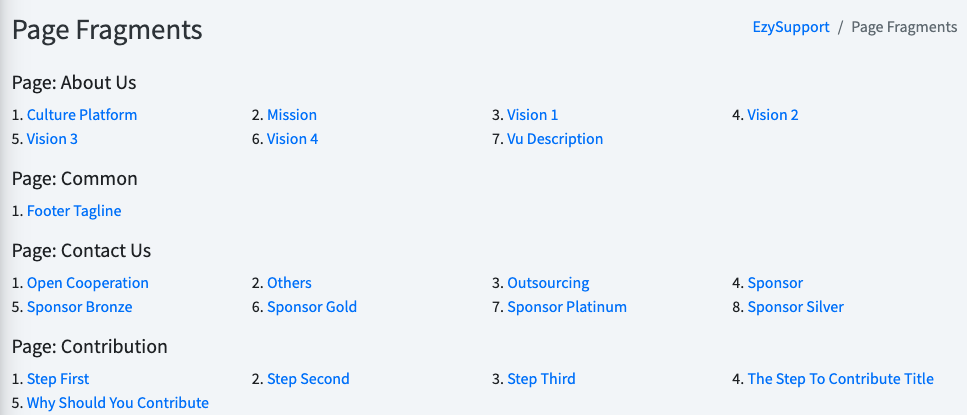Open Vision 3 fragment

52,139
